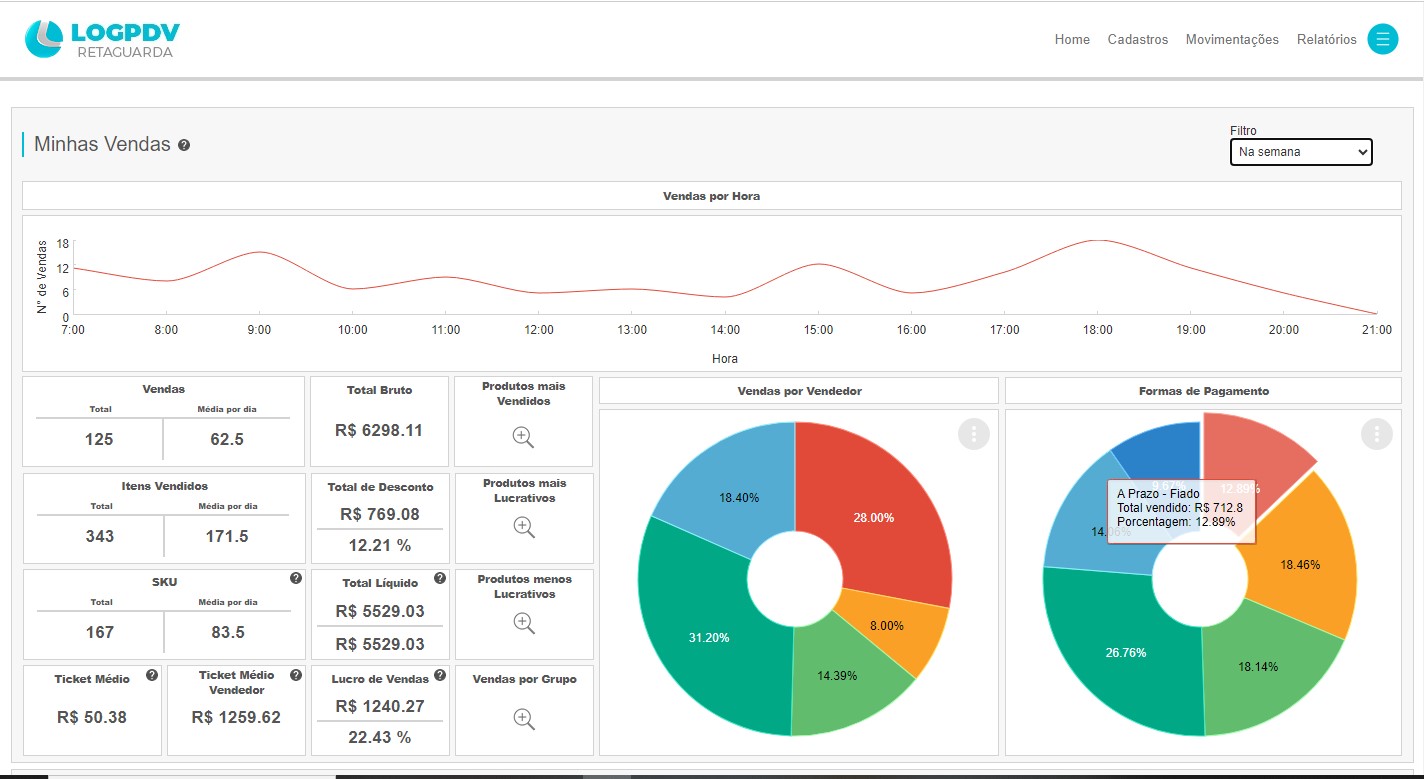Viewport: 1424px width, 779px height.
Task: Click help icon on Ticket Médio card
Action: (x=151, y=675)
